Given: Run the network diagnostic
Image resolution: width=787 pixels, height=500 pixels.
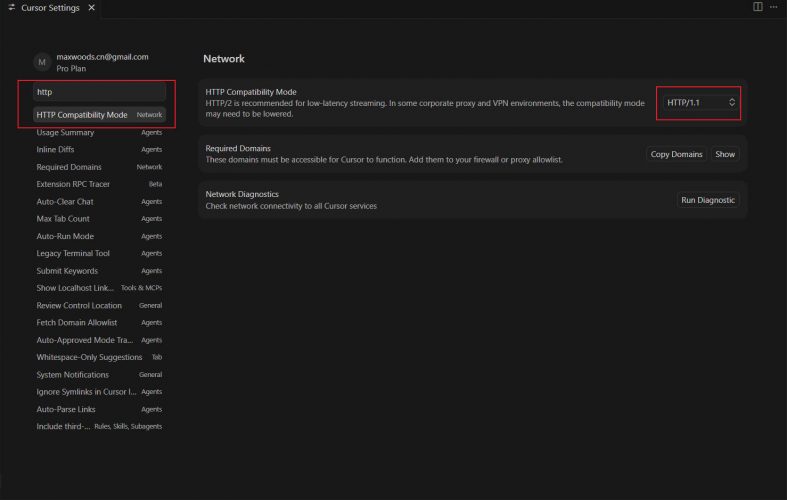Looking at the screenshot, I should click(x=708, y=200).
